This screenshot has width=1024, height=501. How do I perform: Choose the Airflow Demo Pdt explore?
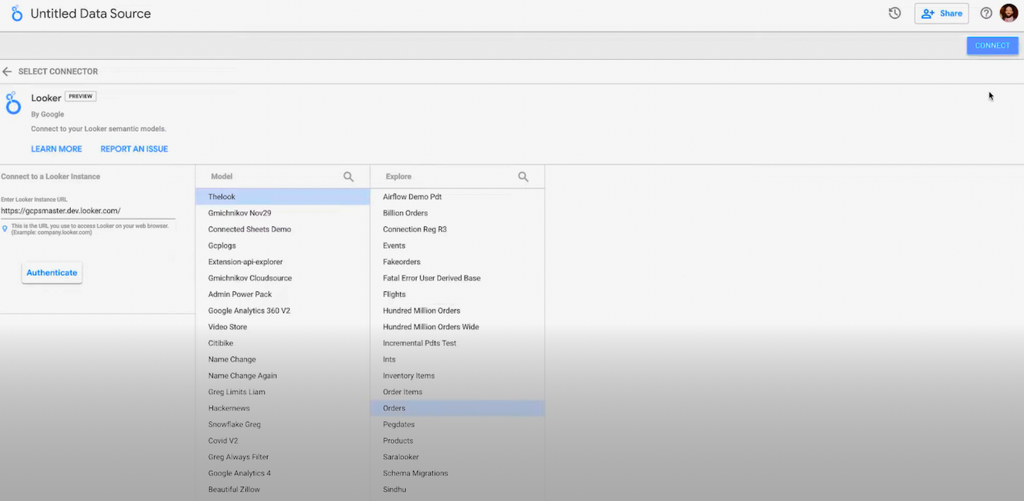(x=457, y=197)
